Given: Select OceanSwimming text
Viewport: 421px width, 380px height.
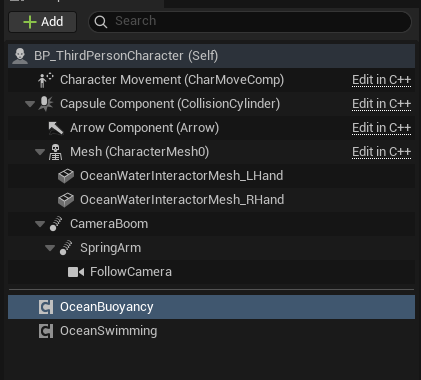Looking at the screenshot, I should (109, 331).
